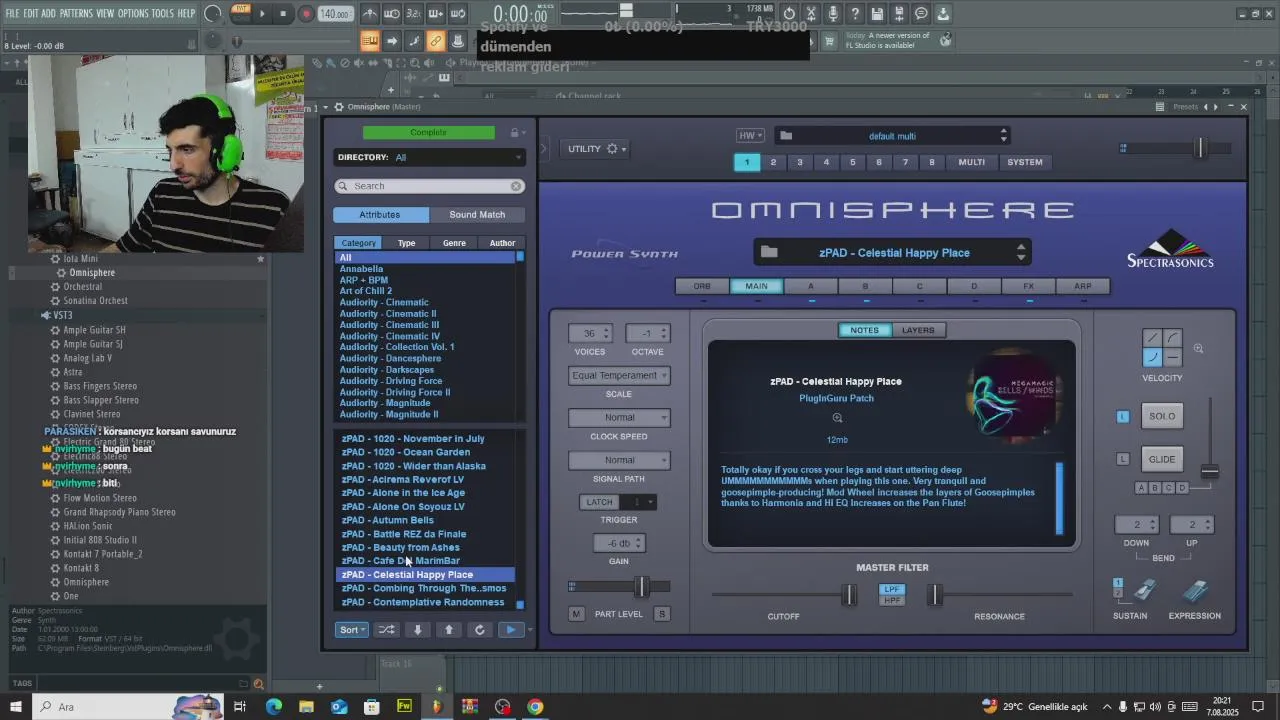Solo part with S button
Viewport: 1280px width, 720px height.
661,614
